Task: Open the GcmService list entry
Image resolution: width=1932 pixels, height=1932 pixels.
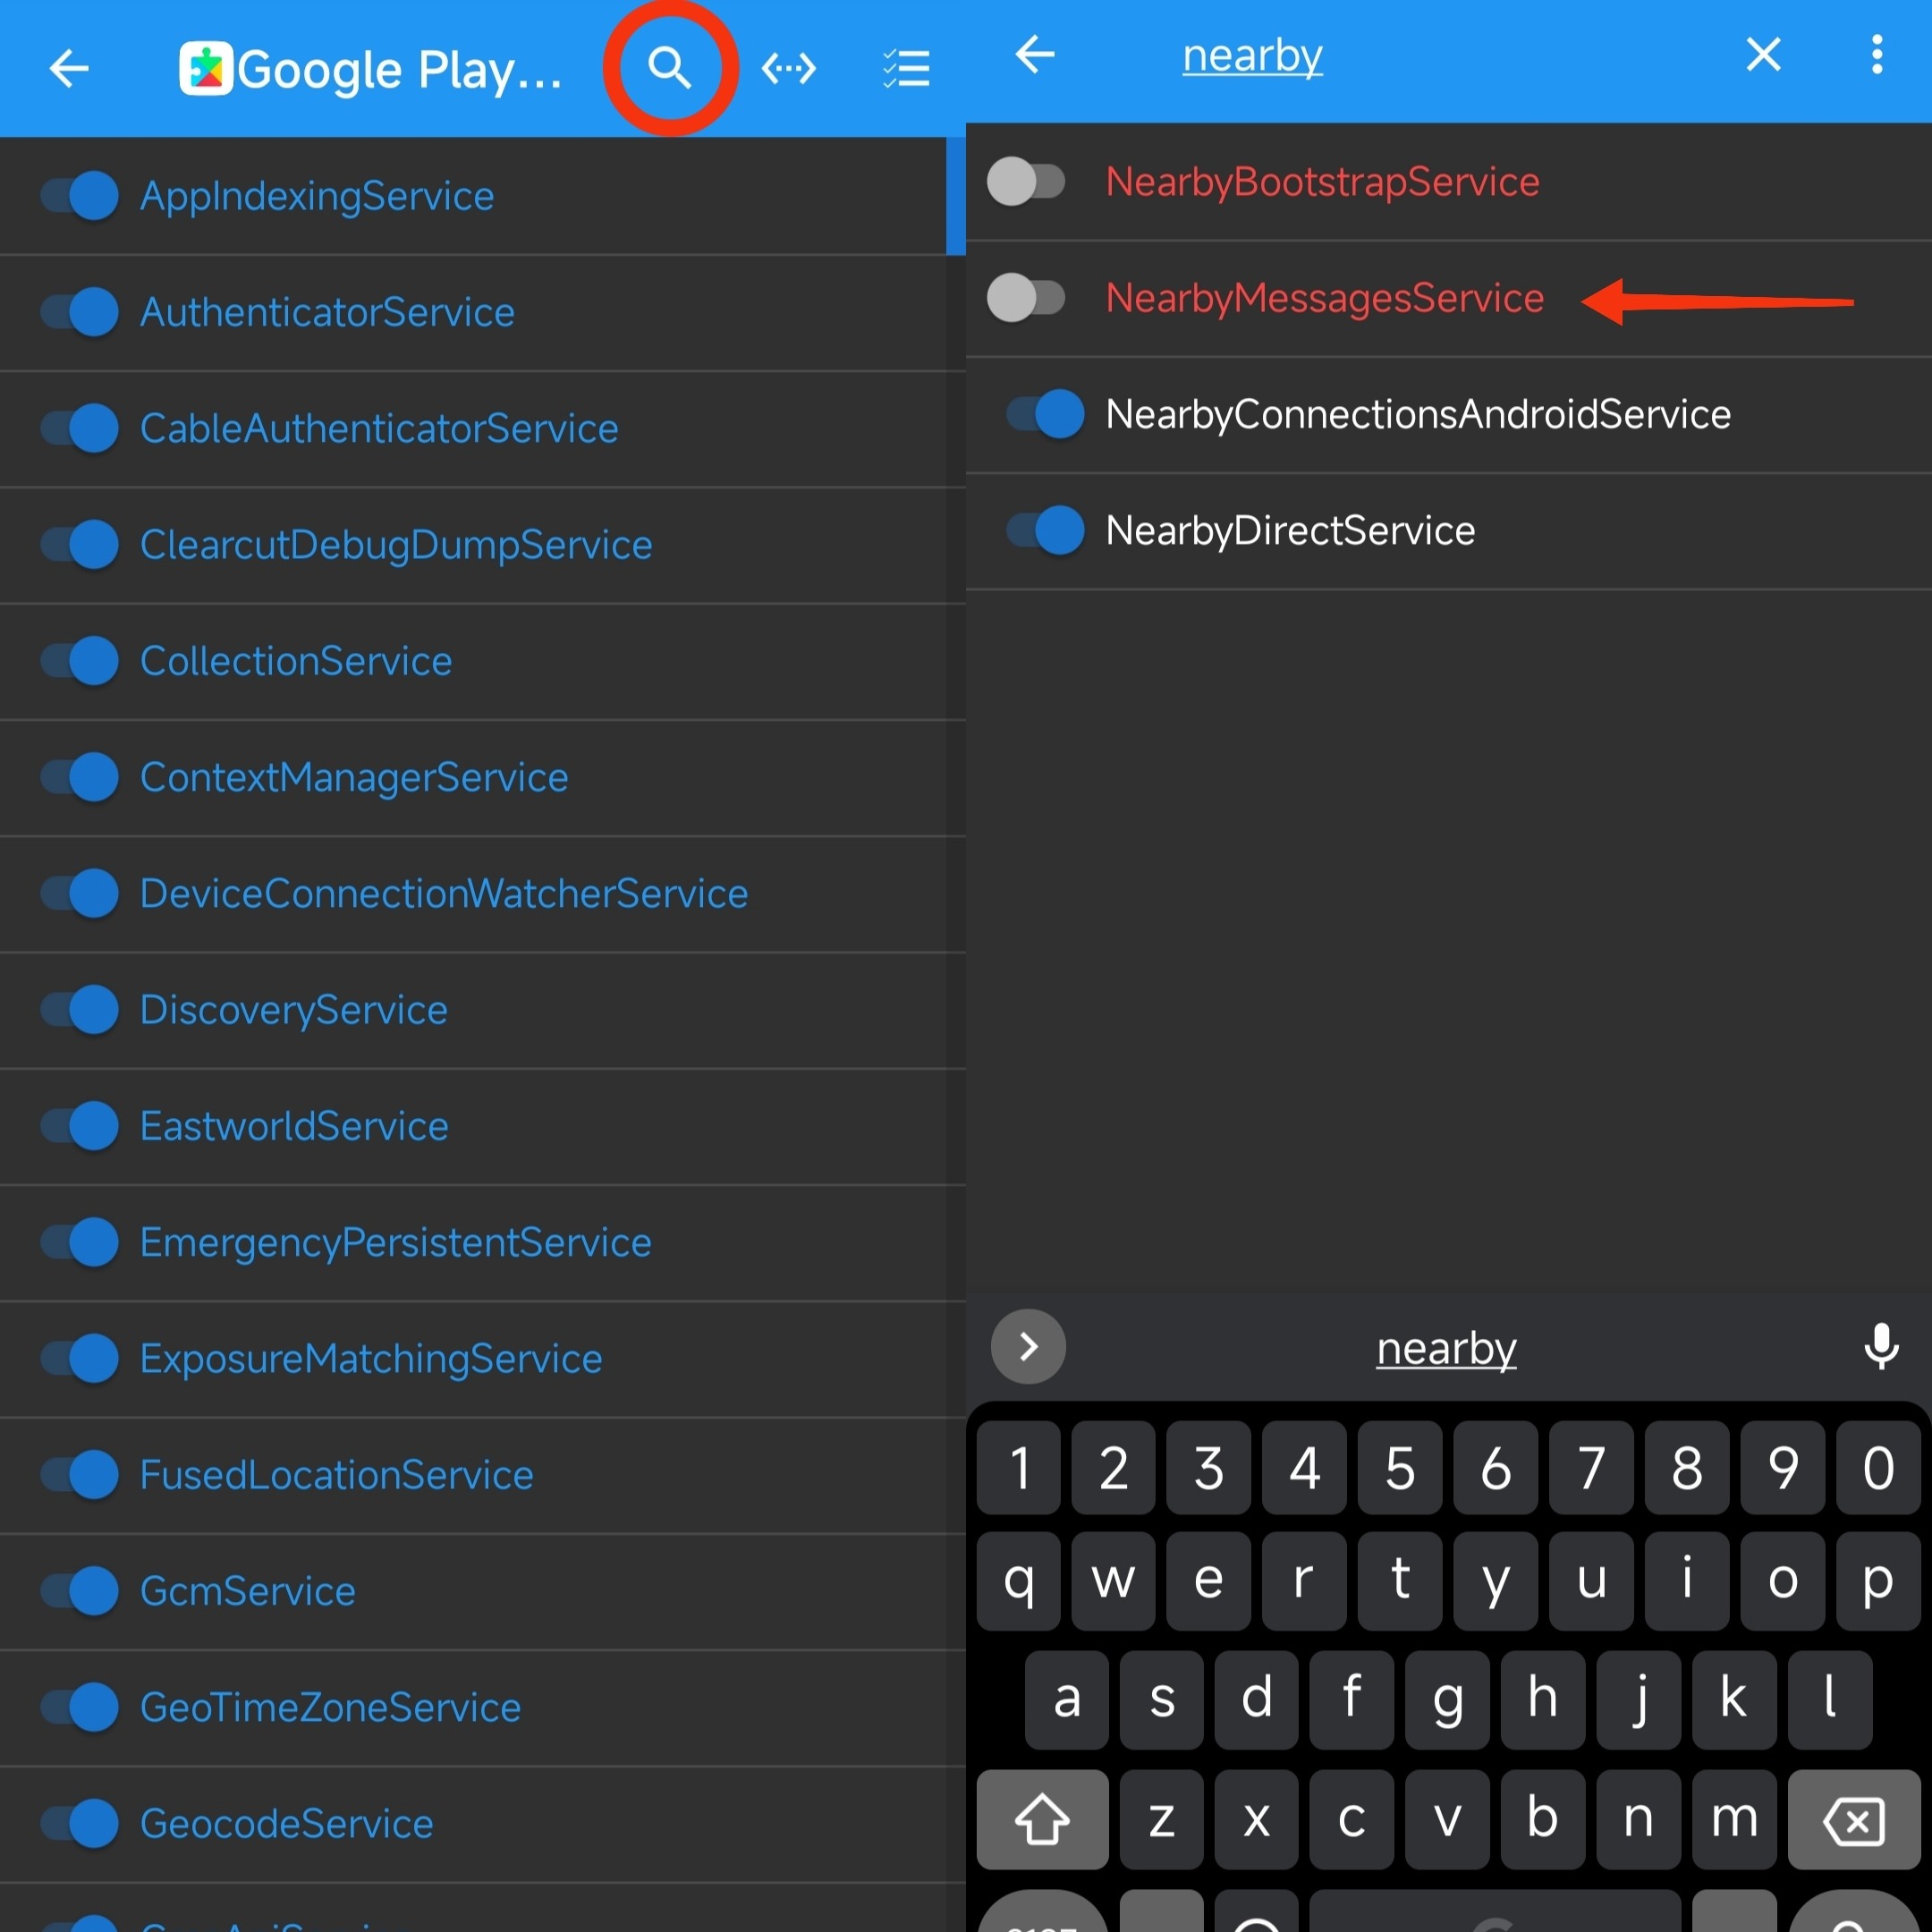Action: 248,1590
